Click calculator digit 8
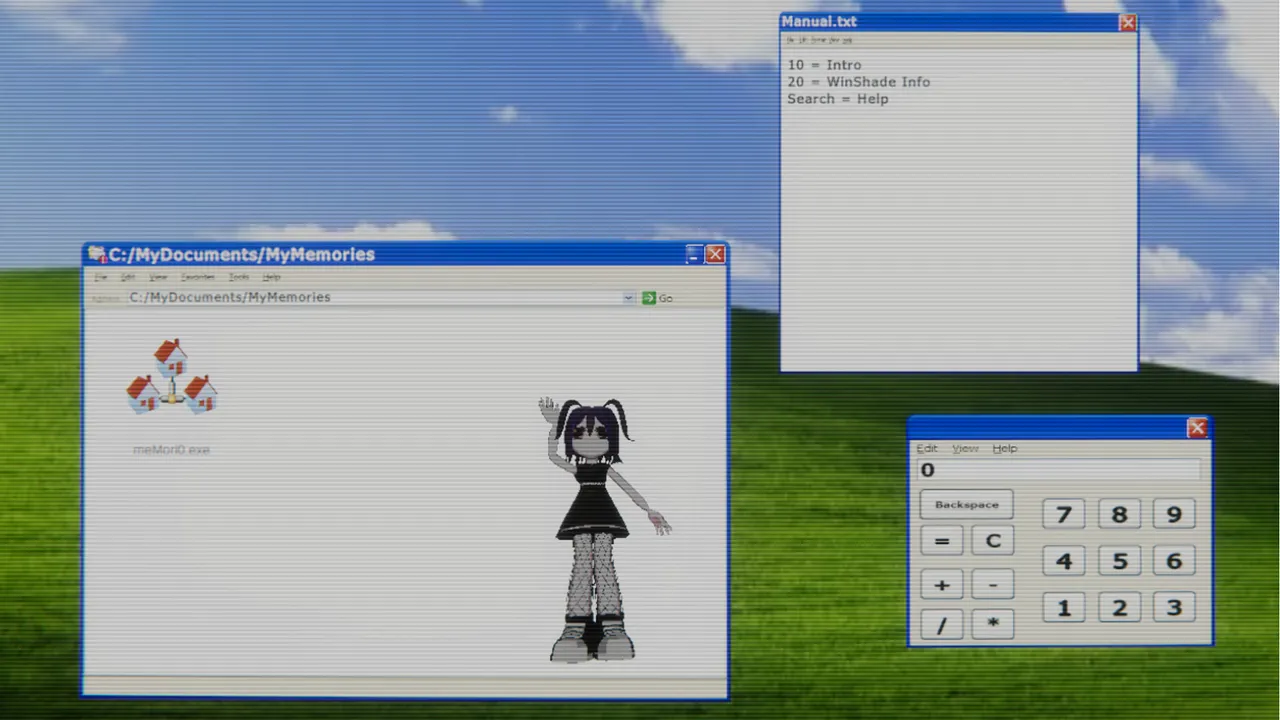This screenshot has width=1280, height=720. click(1119, 514)
